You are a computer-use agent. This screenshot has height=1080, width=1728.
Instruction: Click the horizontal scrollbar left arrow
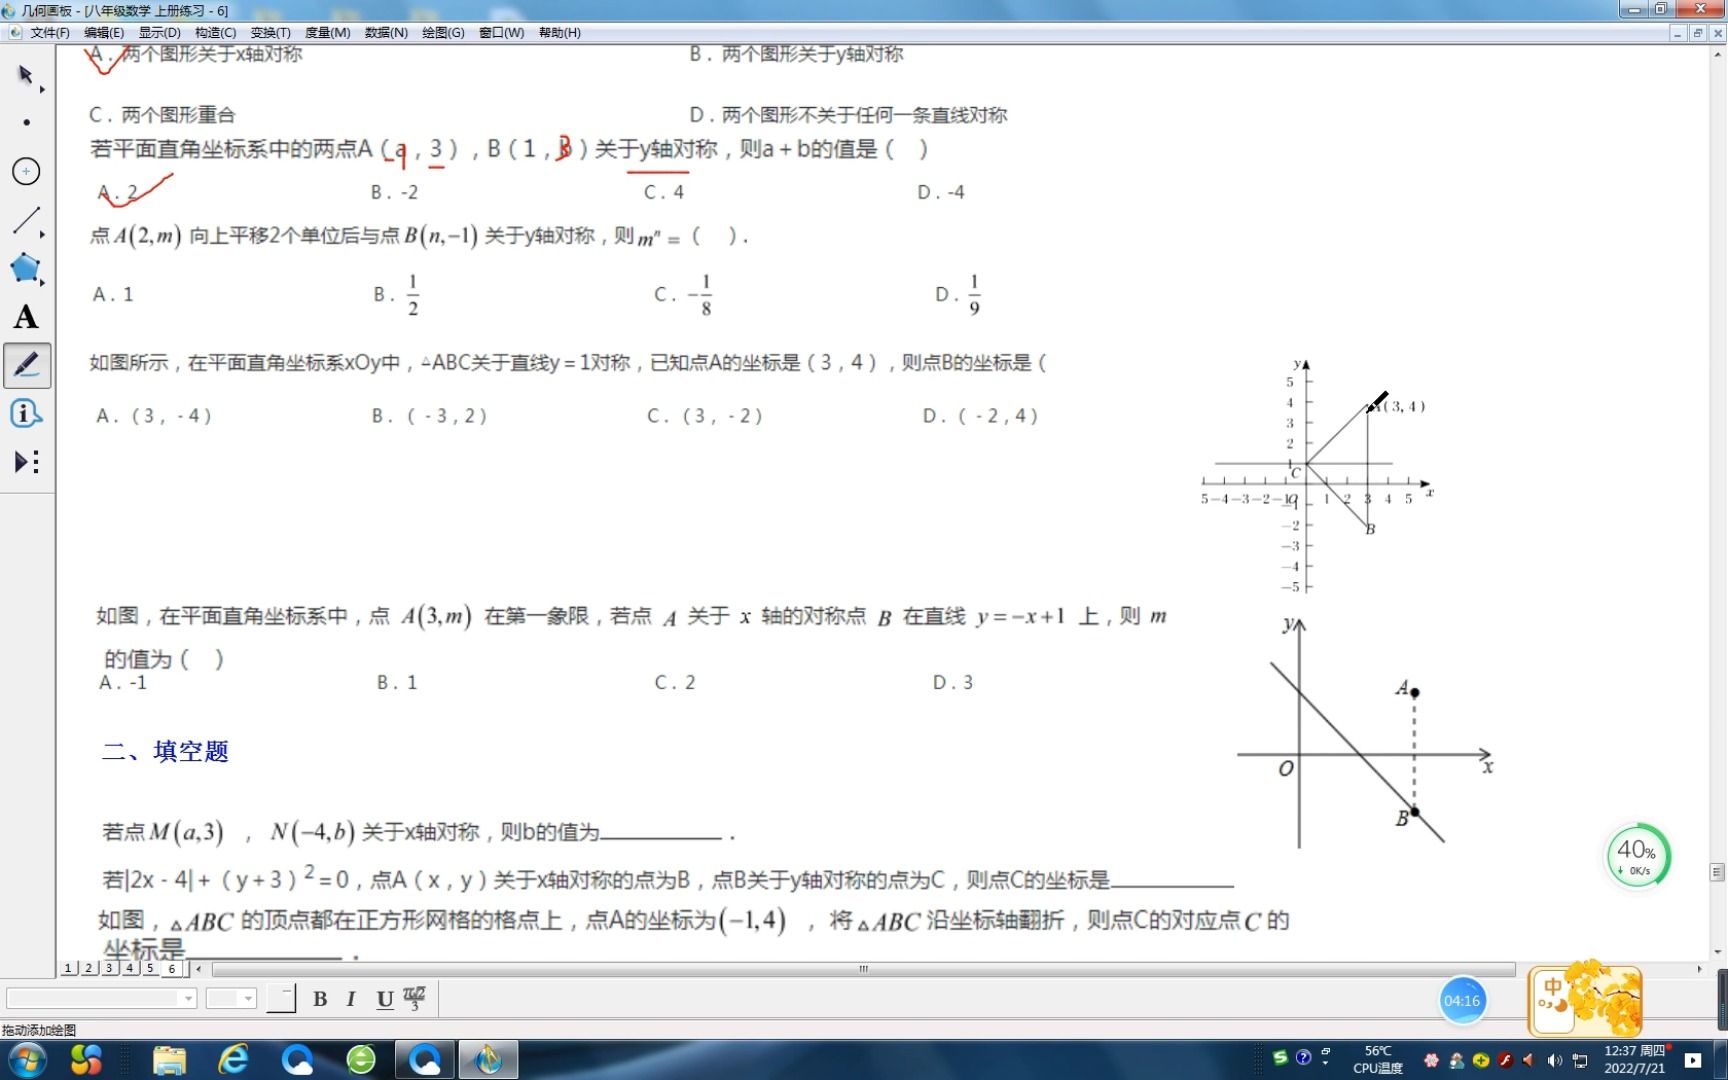tap(199, 969)
